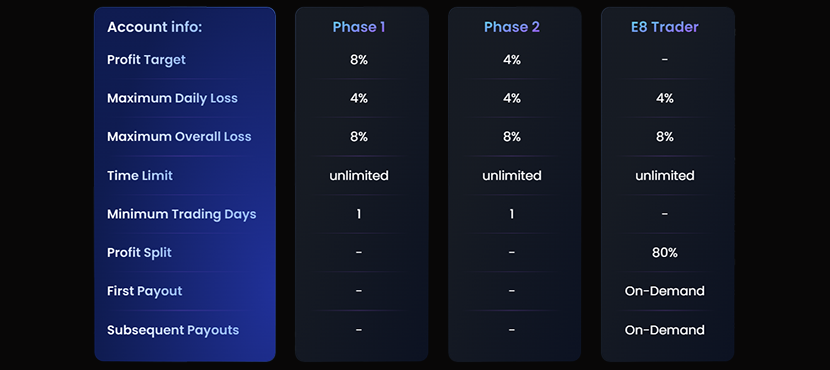Open the E8 Trader column header
Image resolution: width=830 pixels, height=370 pixels.
click(x=665, y=27)
